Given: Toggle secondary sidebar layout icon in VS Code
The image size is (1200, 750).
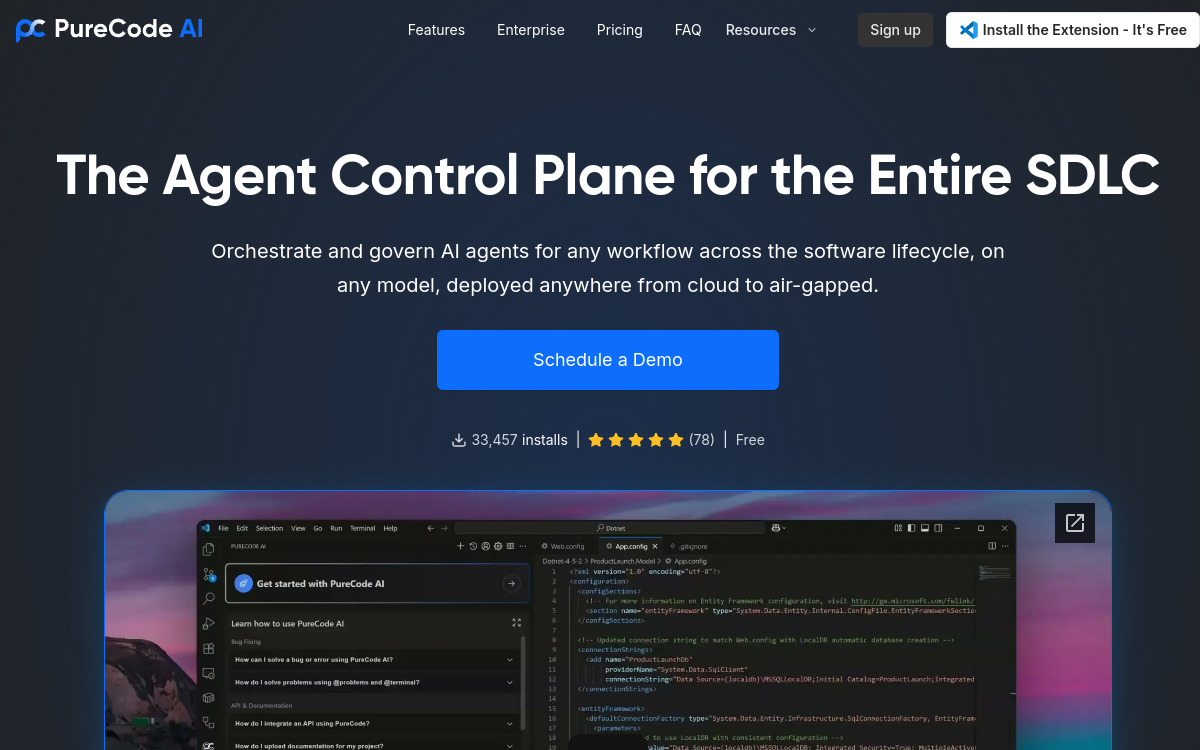Looking at the screenshot, I should tap(938, 528).
